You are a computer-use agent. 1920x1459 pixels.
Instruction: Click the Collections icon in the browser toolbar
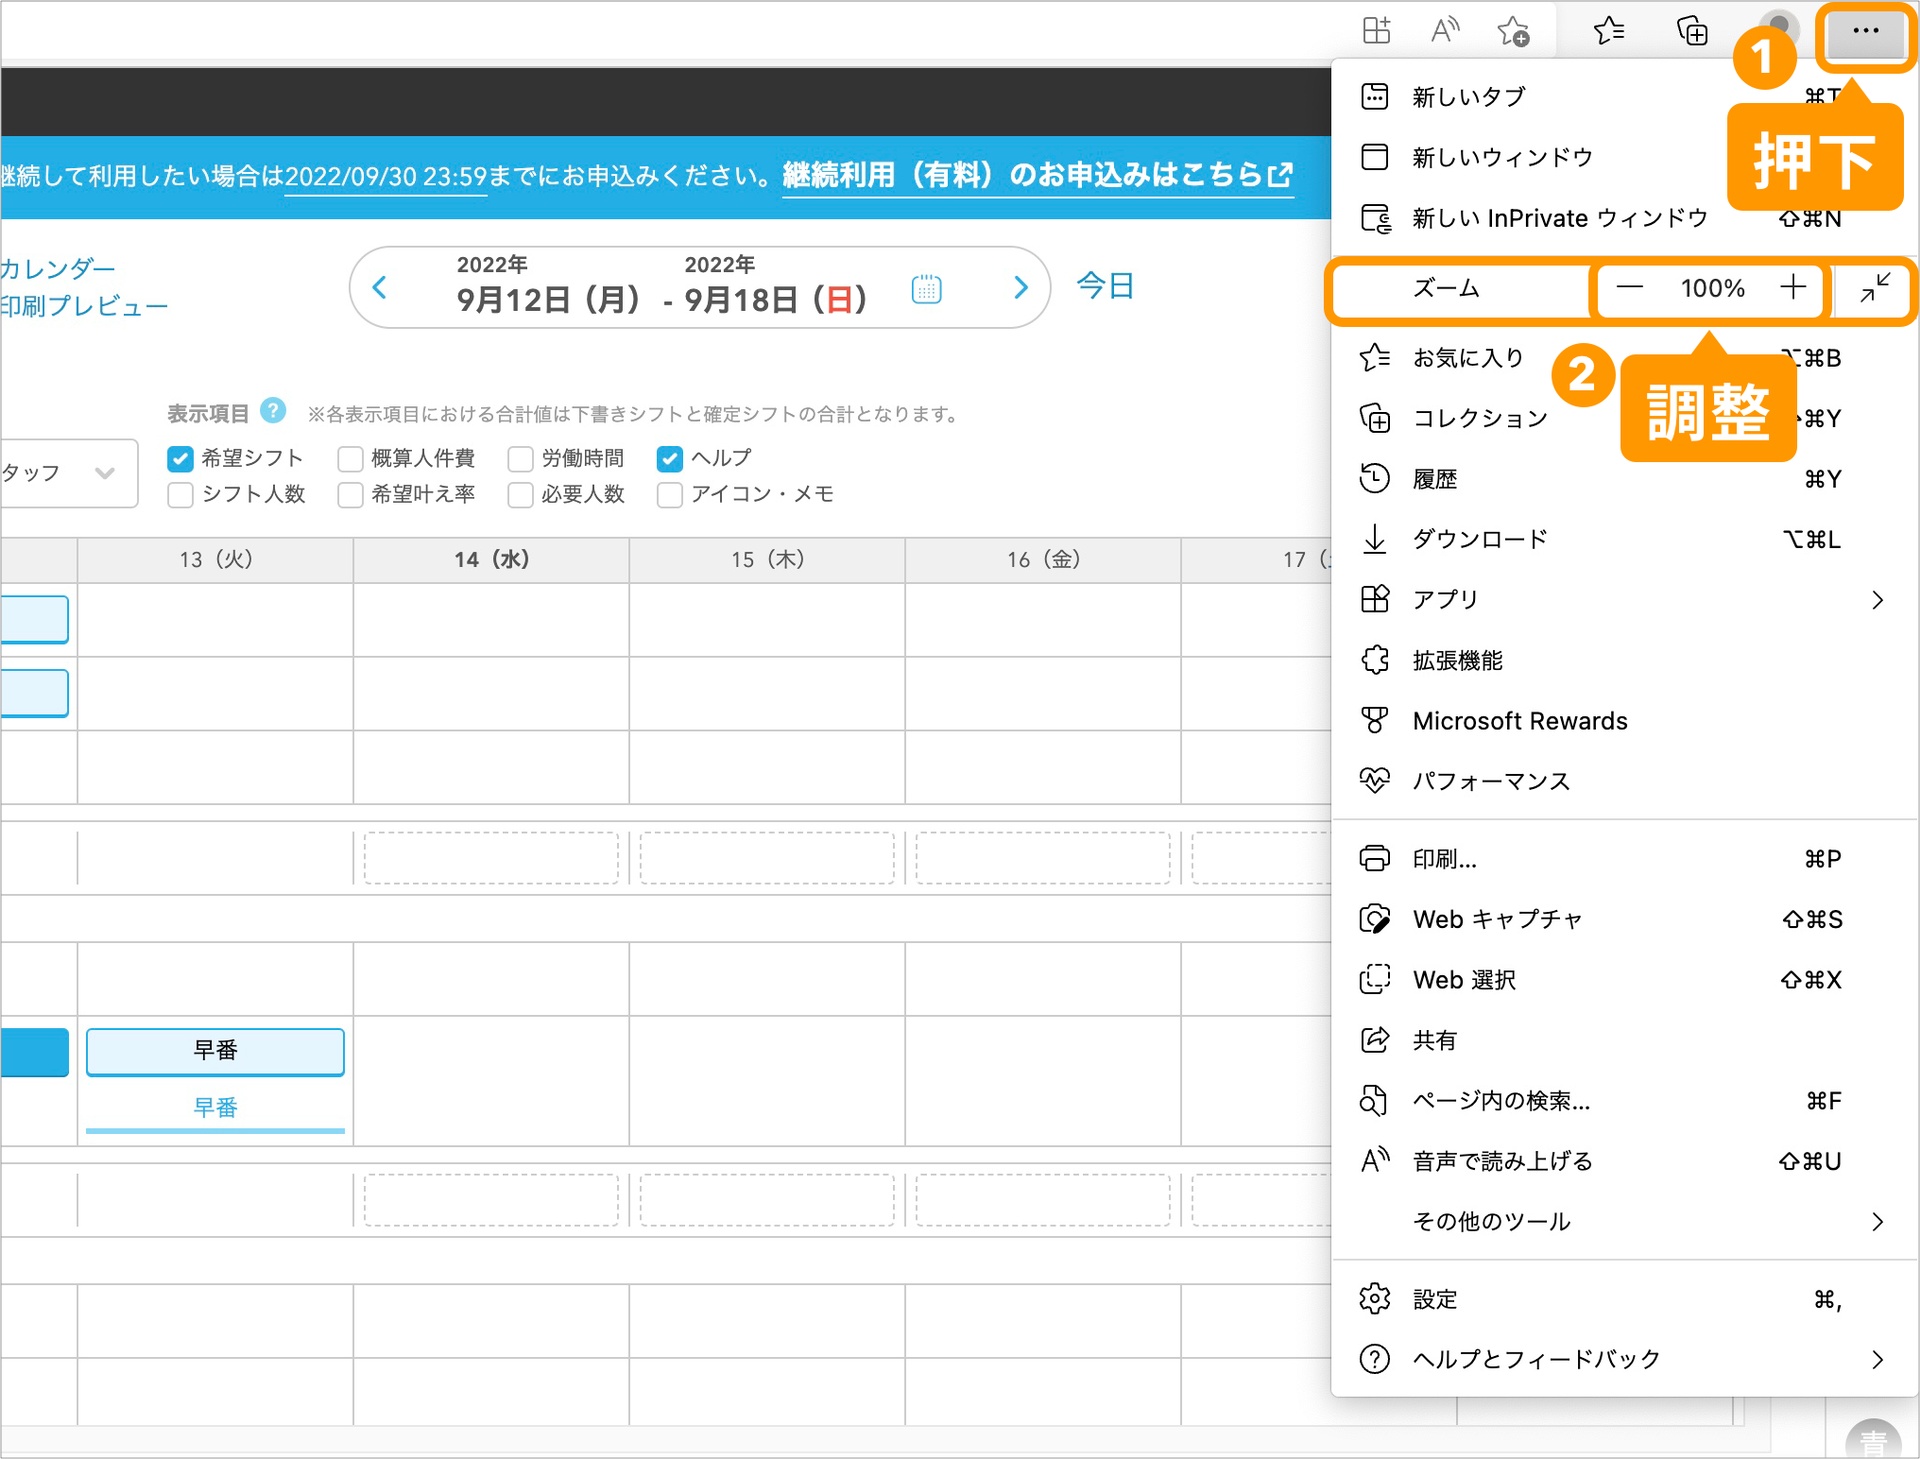pos(1691,32)
